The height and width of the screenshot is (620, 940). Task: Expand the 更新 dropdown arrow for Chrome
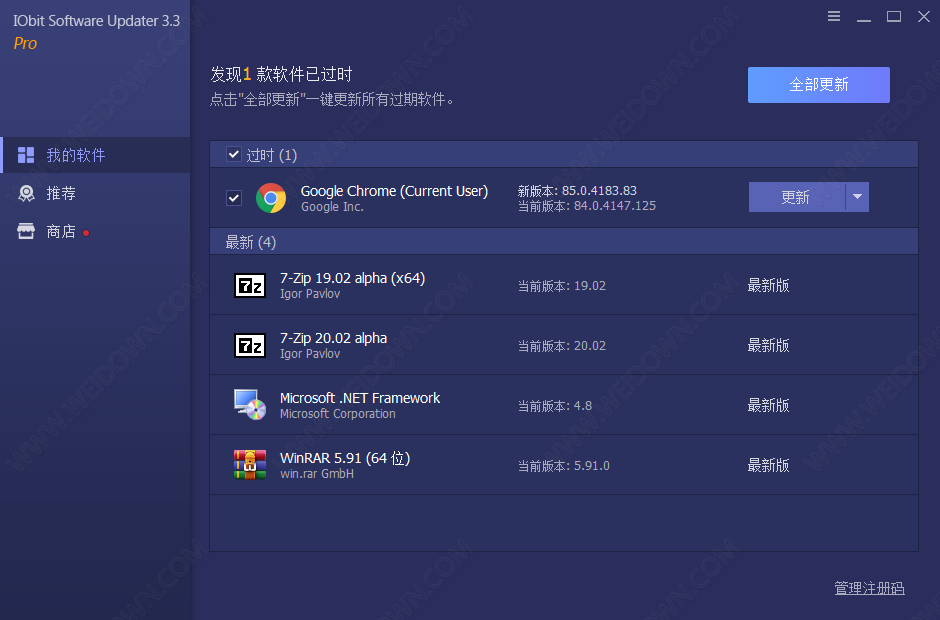857,197
